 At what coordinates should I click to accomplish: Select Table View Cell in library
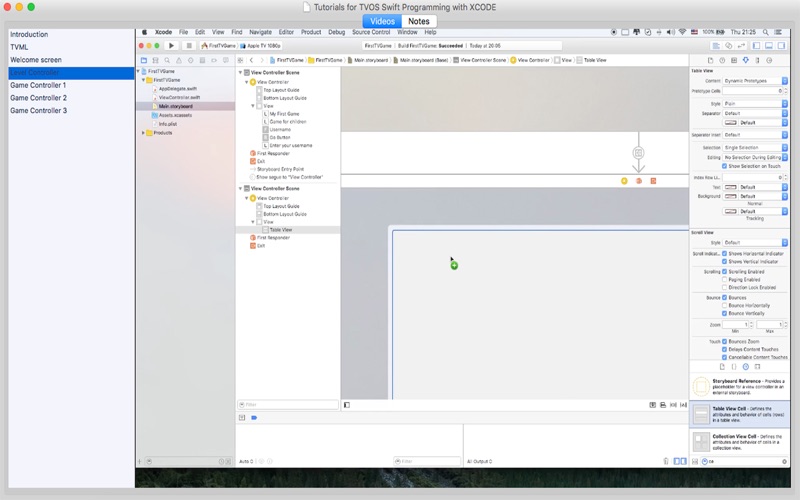740,414
